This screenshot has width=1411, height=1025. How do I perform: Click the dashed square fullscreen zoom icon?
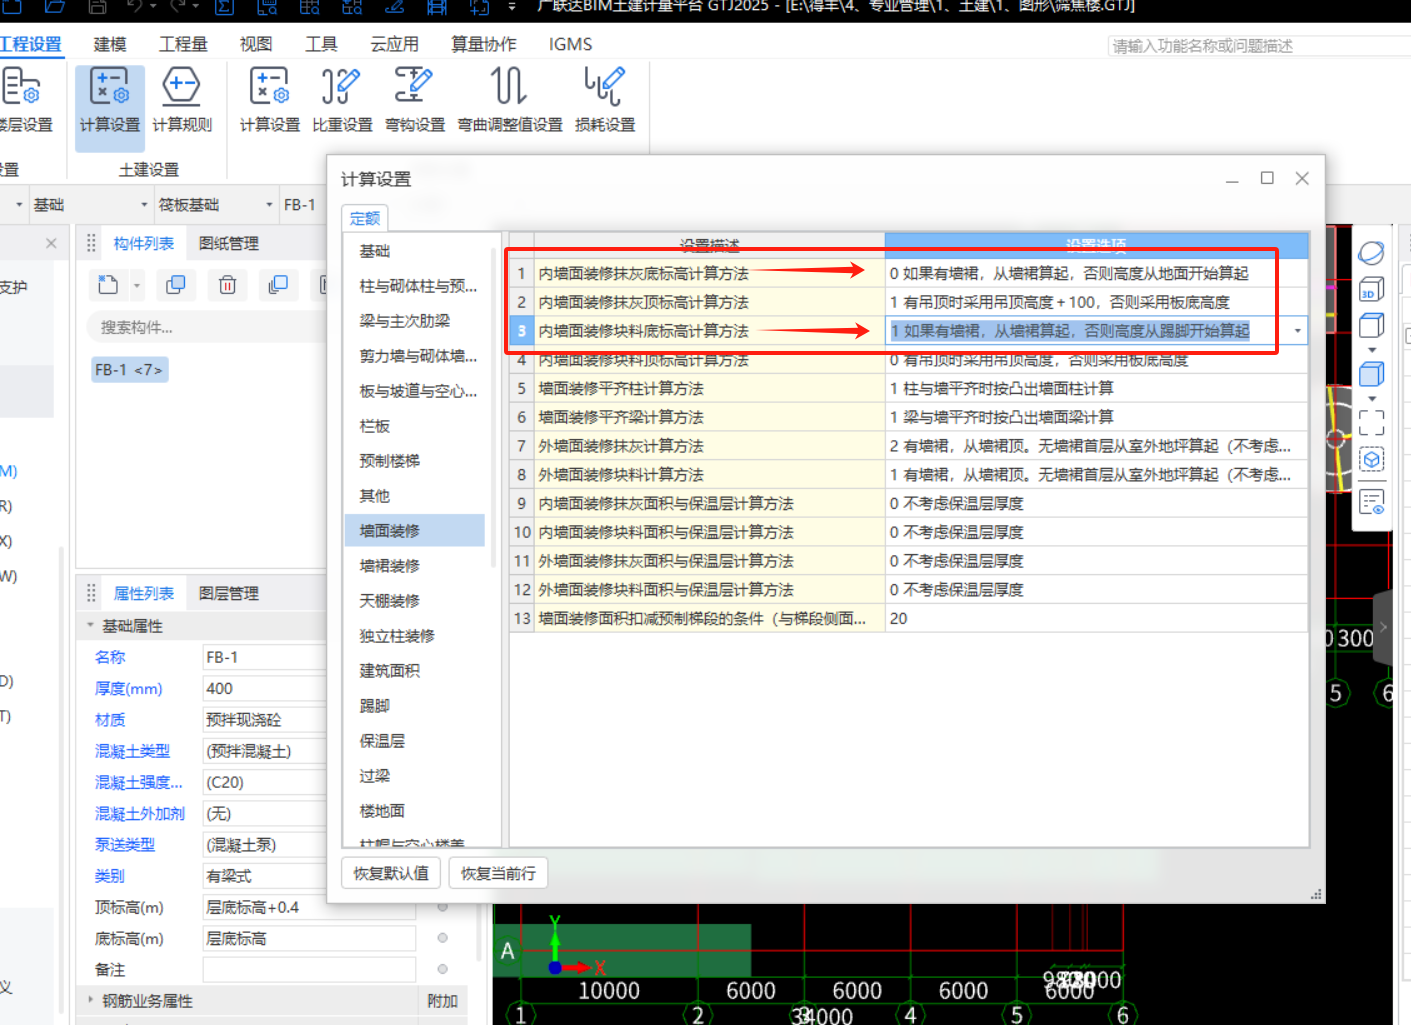(x=1371, y=422)
